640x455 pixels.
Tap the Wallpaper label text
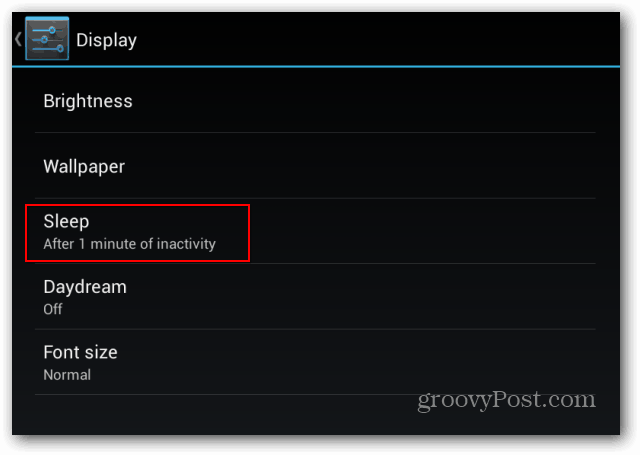point(84,166)
